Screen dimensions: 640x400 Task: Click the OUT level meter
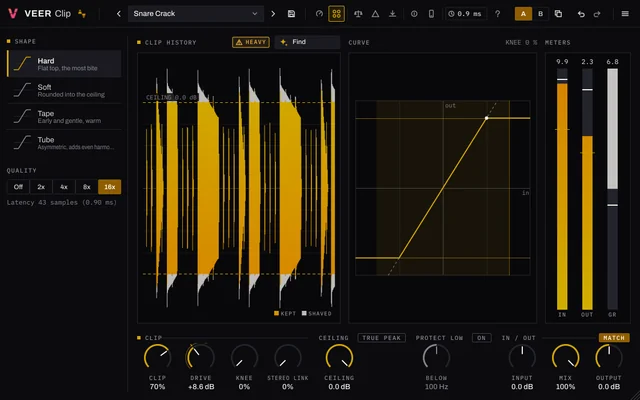point(587,189)
